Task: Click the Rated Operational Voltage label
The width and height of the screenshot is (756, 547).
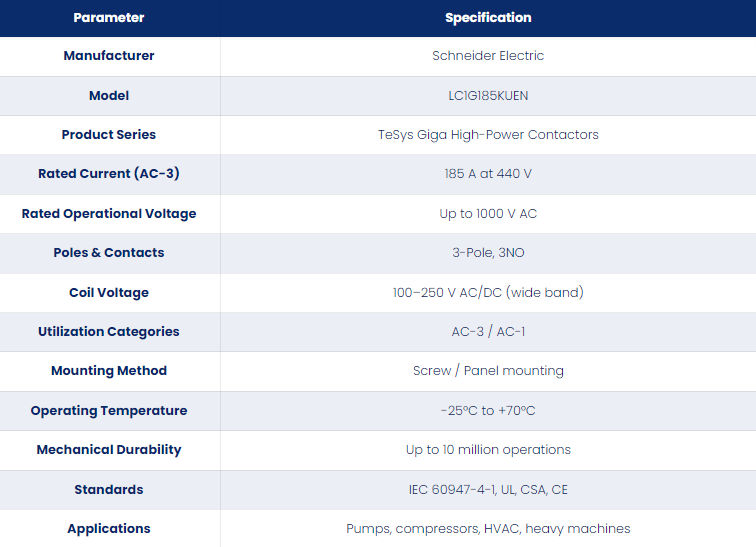Action: pyautogui.click(x=109, y=214)
